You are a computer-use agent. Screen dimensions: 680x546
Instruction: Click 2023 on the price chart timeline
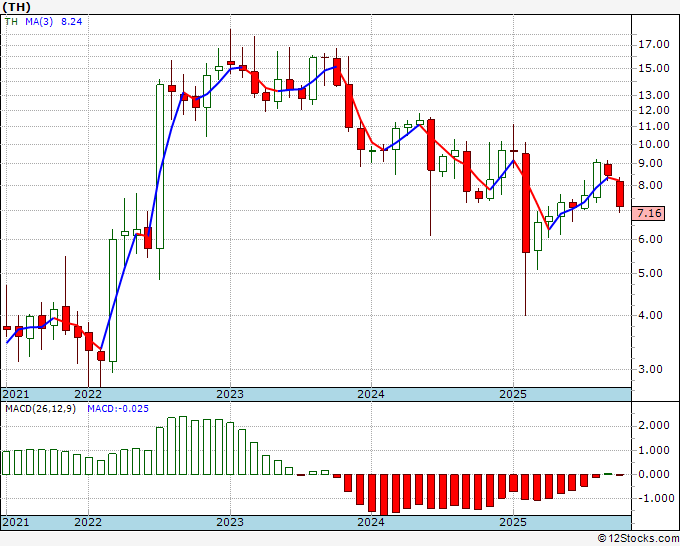(230, 394)
